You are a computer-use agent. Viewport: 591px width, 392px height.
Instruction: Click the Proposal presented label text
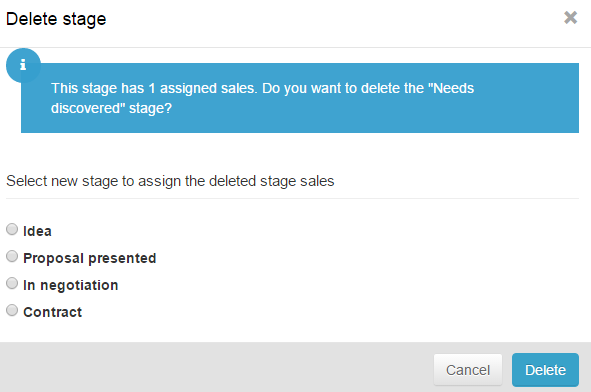tap(90, 258)
